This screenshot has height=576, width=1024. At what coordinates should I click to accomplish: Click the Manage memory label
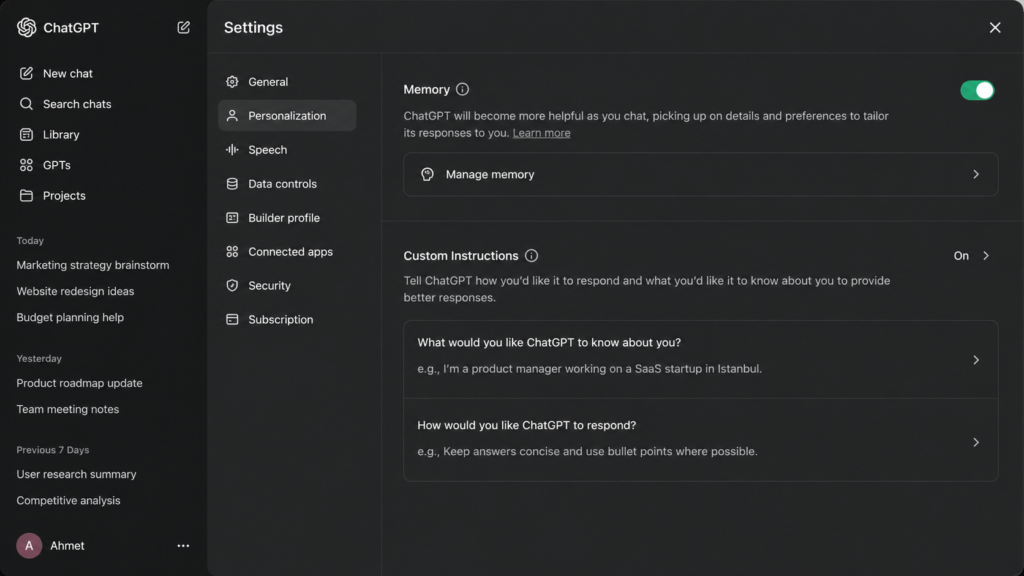point(490,174)
